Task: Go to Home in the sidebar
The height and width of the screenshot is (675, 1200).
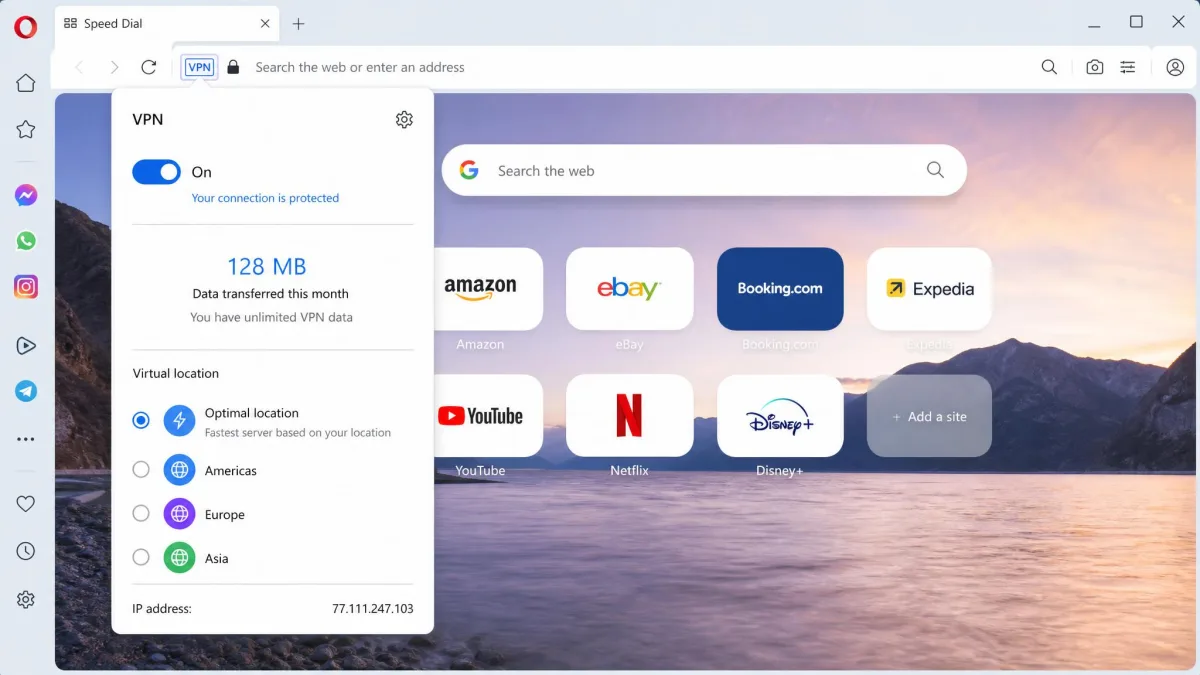Action: [x=26, y=83]
